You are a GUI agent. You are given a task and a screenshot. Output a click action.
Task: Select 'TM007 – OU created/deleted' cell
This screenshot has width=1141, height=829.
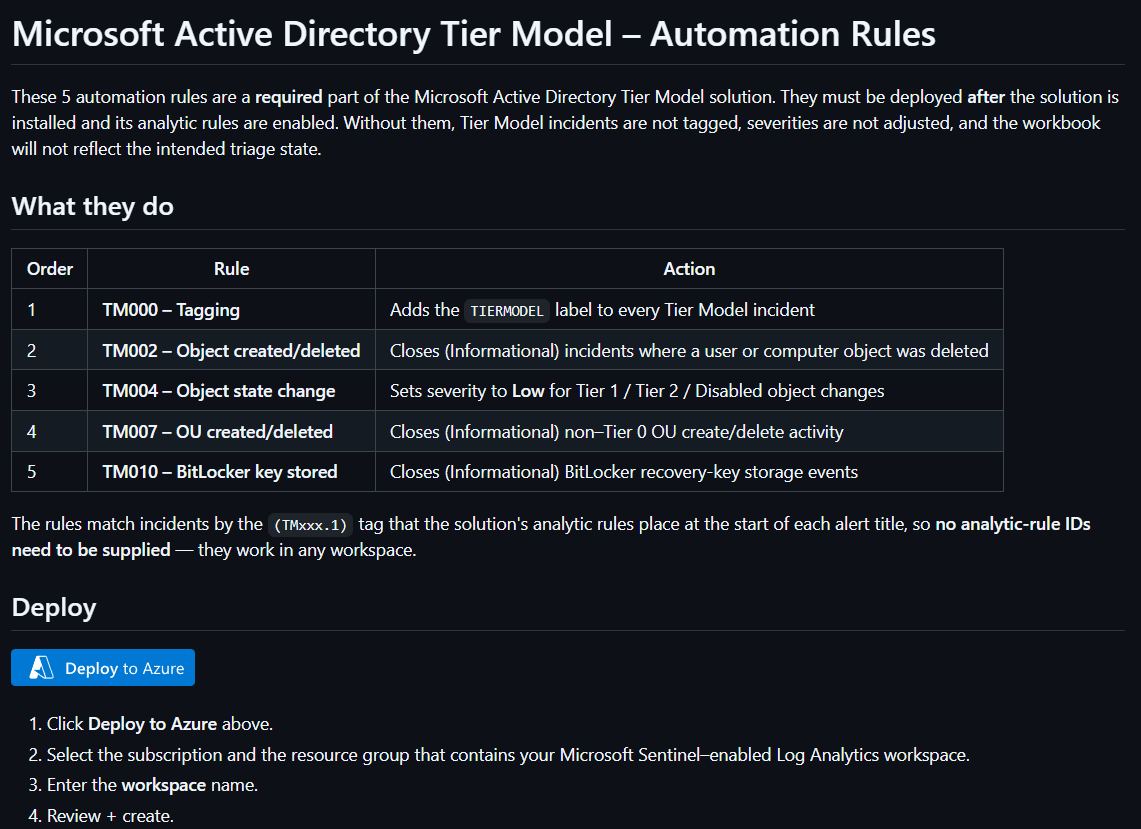pos(231,432)
